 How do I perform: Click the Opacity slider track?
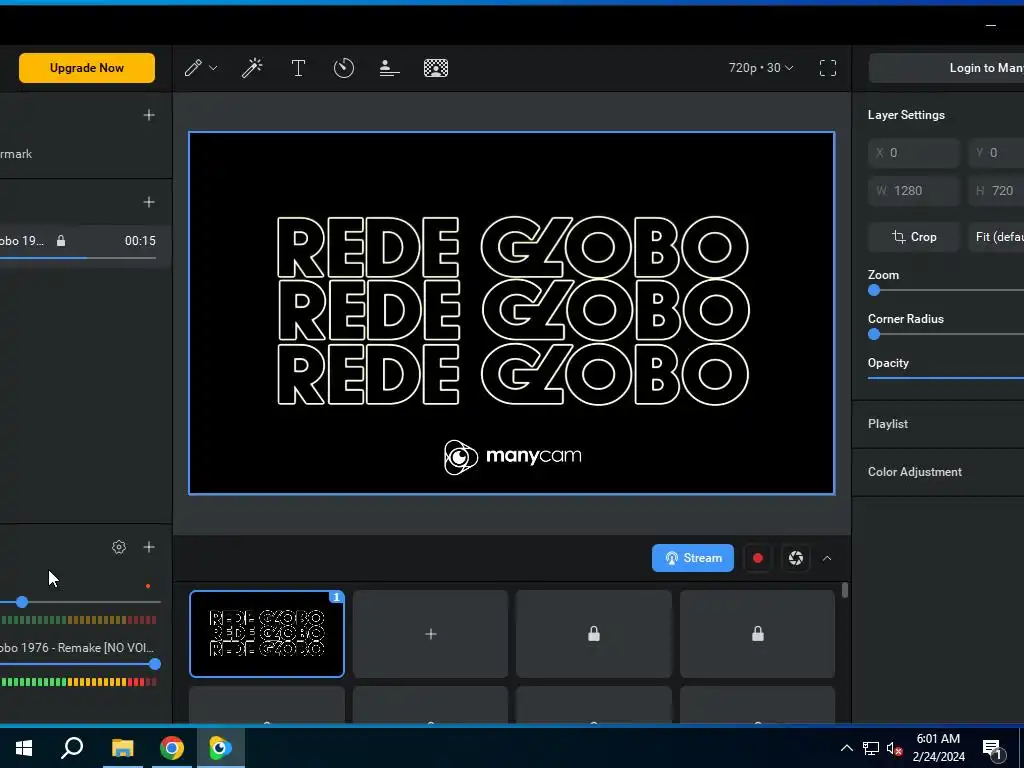click(x=946, y=377)
